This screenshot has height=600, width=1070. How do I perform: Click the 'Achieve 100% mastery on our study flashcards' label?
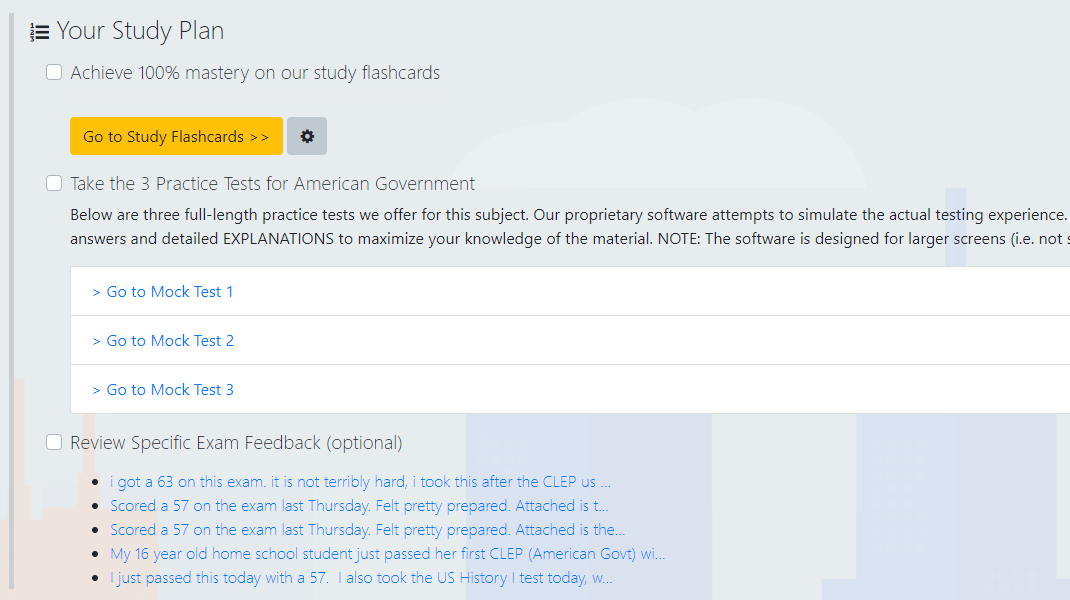[x=255, y=73]
